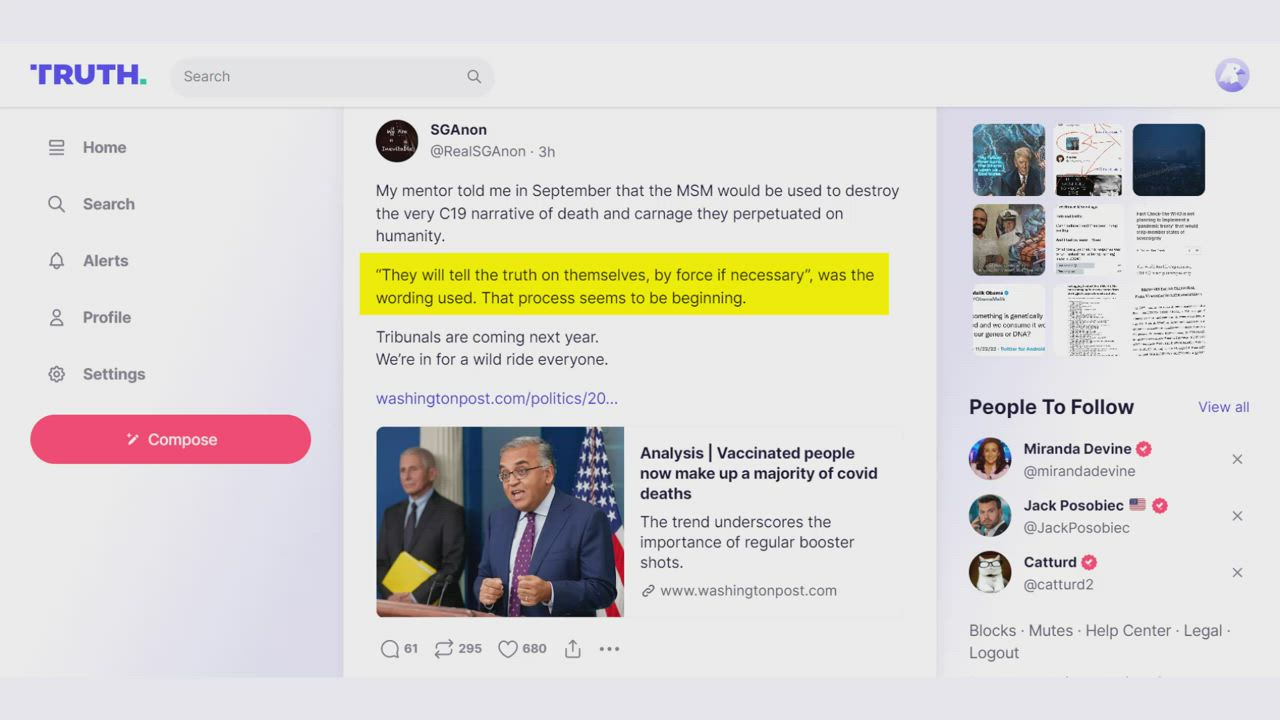
Task: Open Profile from sidebar
Action: (x=106, y=318)
